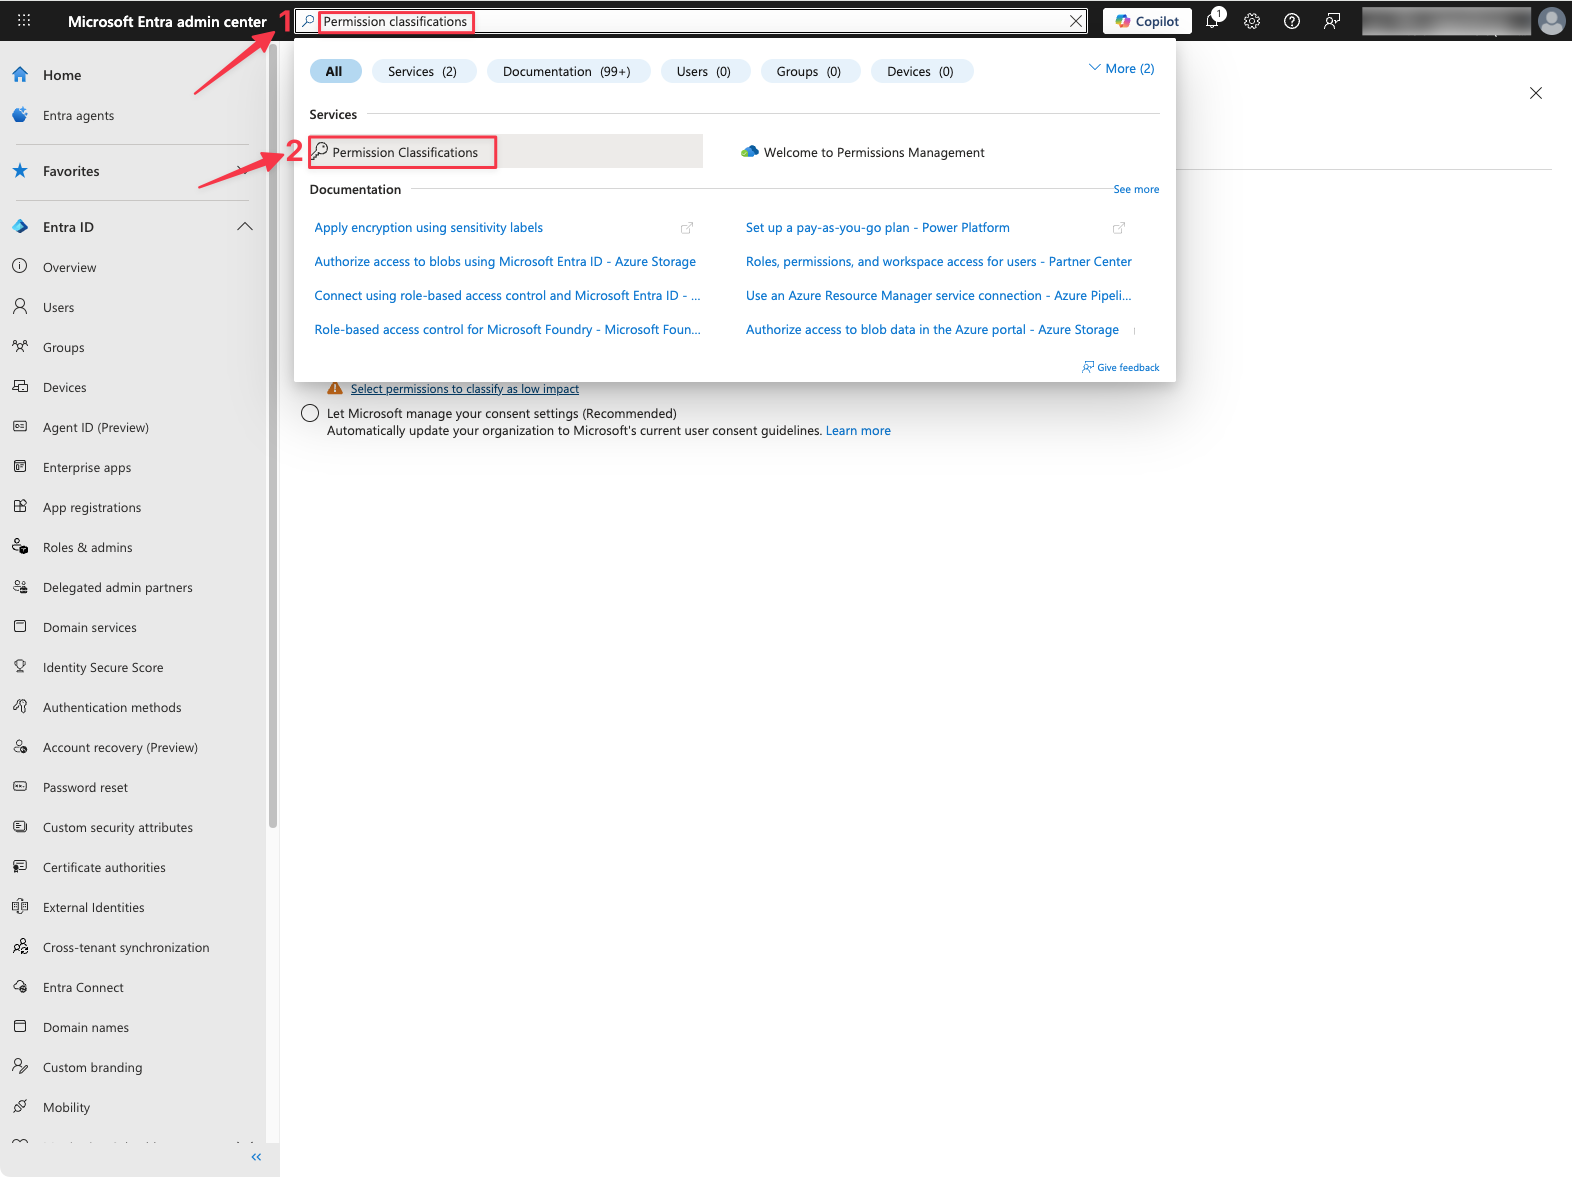The height and width of the screenshot is (1177, 1572).
Task: Open Authorize access to blobs doc link
Action: 505,262
